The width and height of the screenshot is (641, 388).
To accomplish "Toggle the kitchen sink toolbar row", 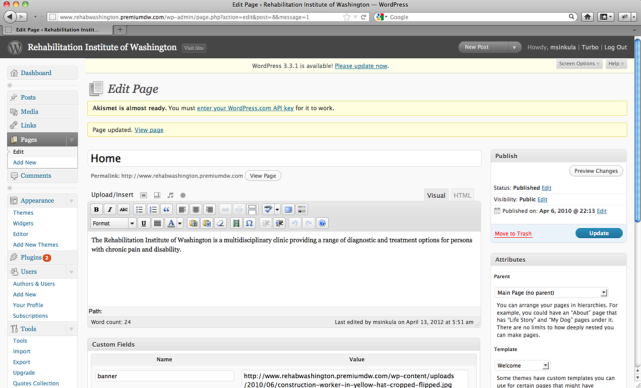I will coord(302,209).
